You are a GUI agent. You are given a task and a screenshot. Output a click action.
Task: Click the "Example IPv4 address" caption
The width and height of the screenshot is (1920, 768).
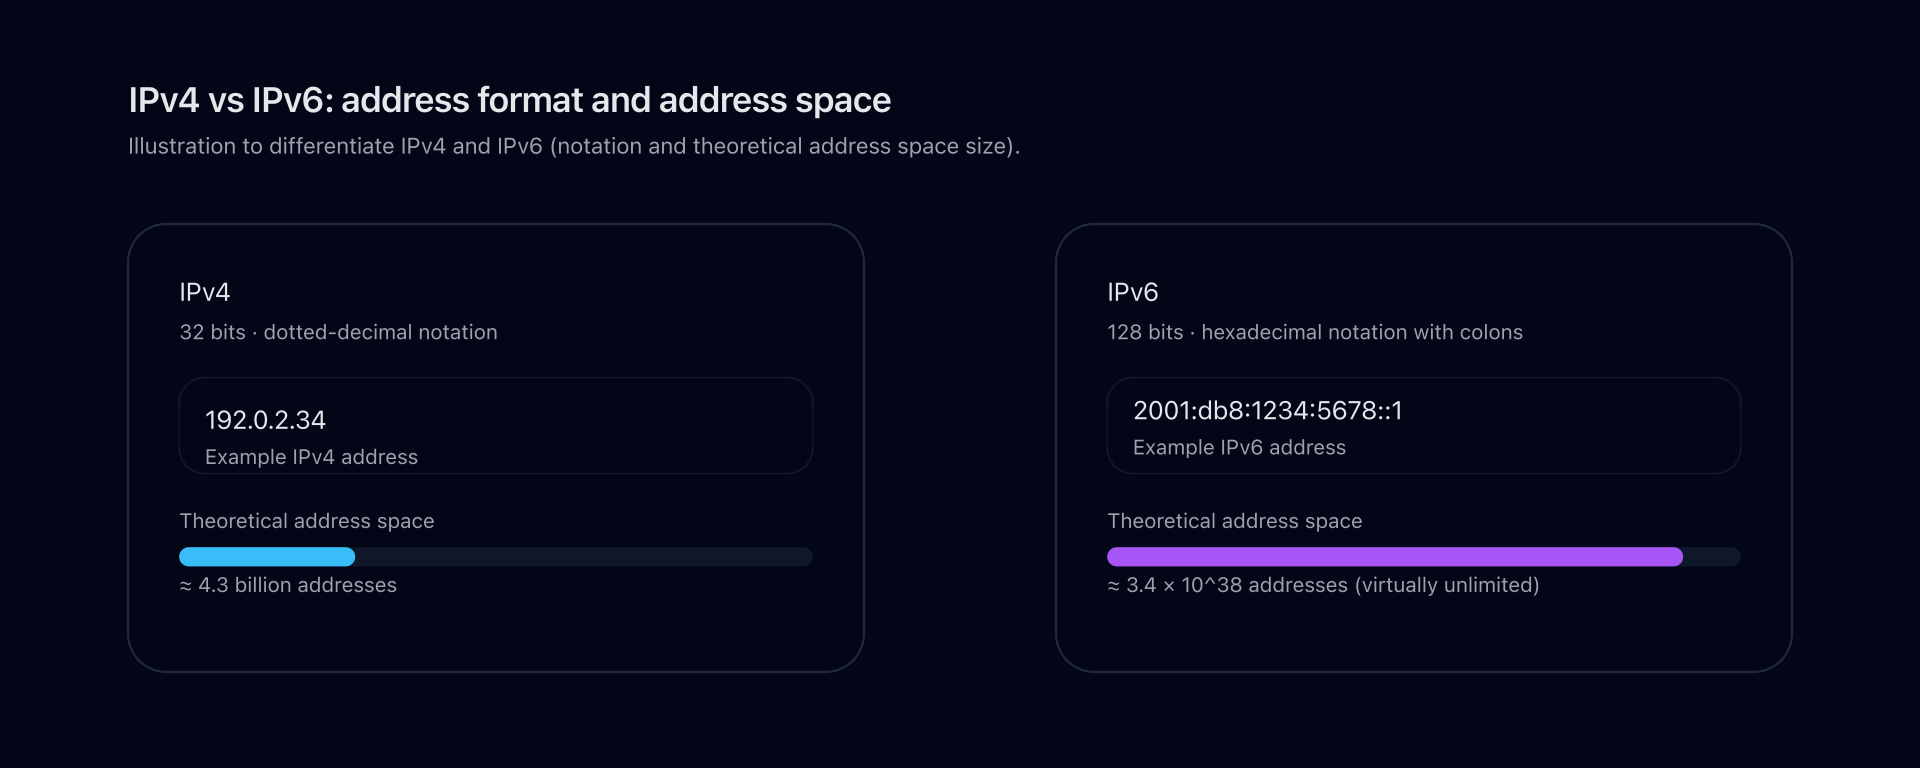coord(311,457)
